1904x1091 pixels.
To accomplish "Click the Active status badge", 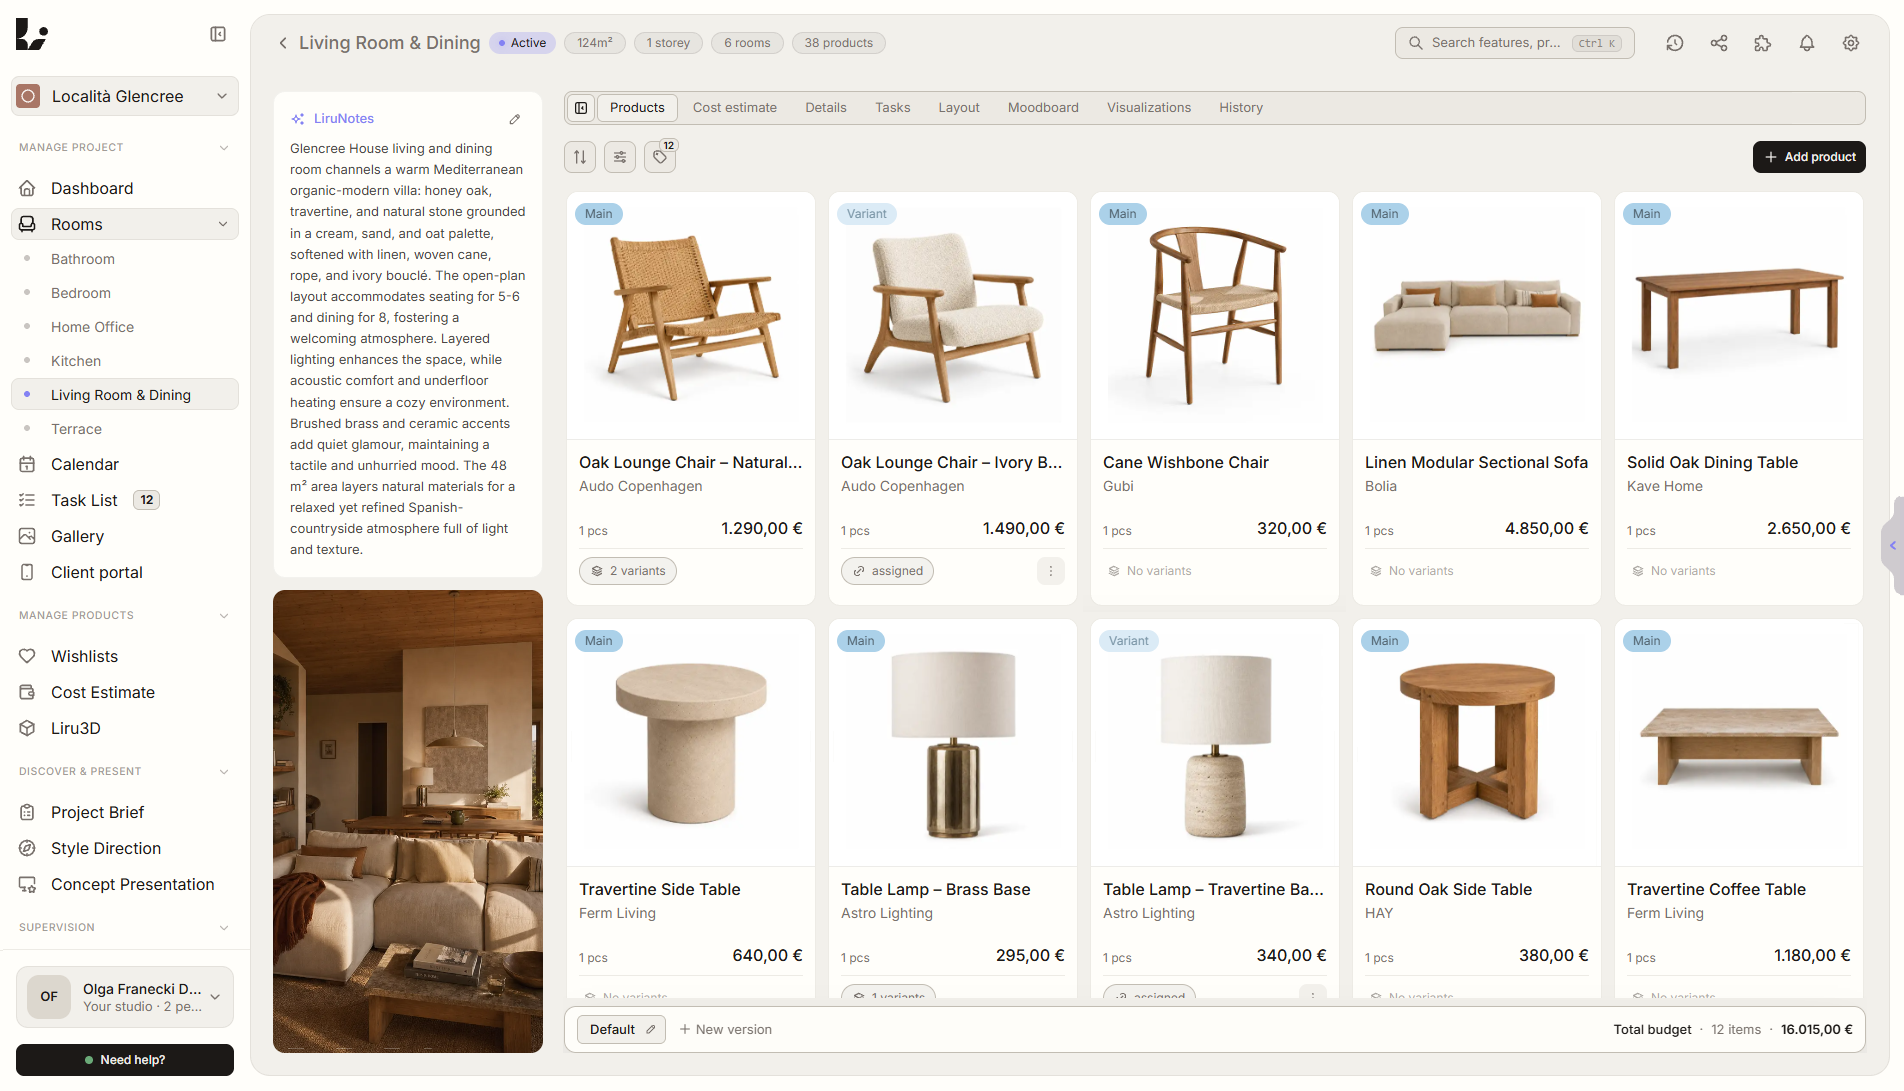I will [x=523, y=43].
